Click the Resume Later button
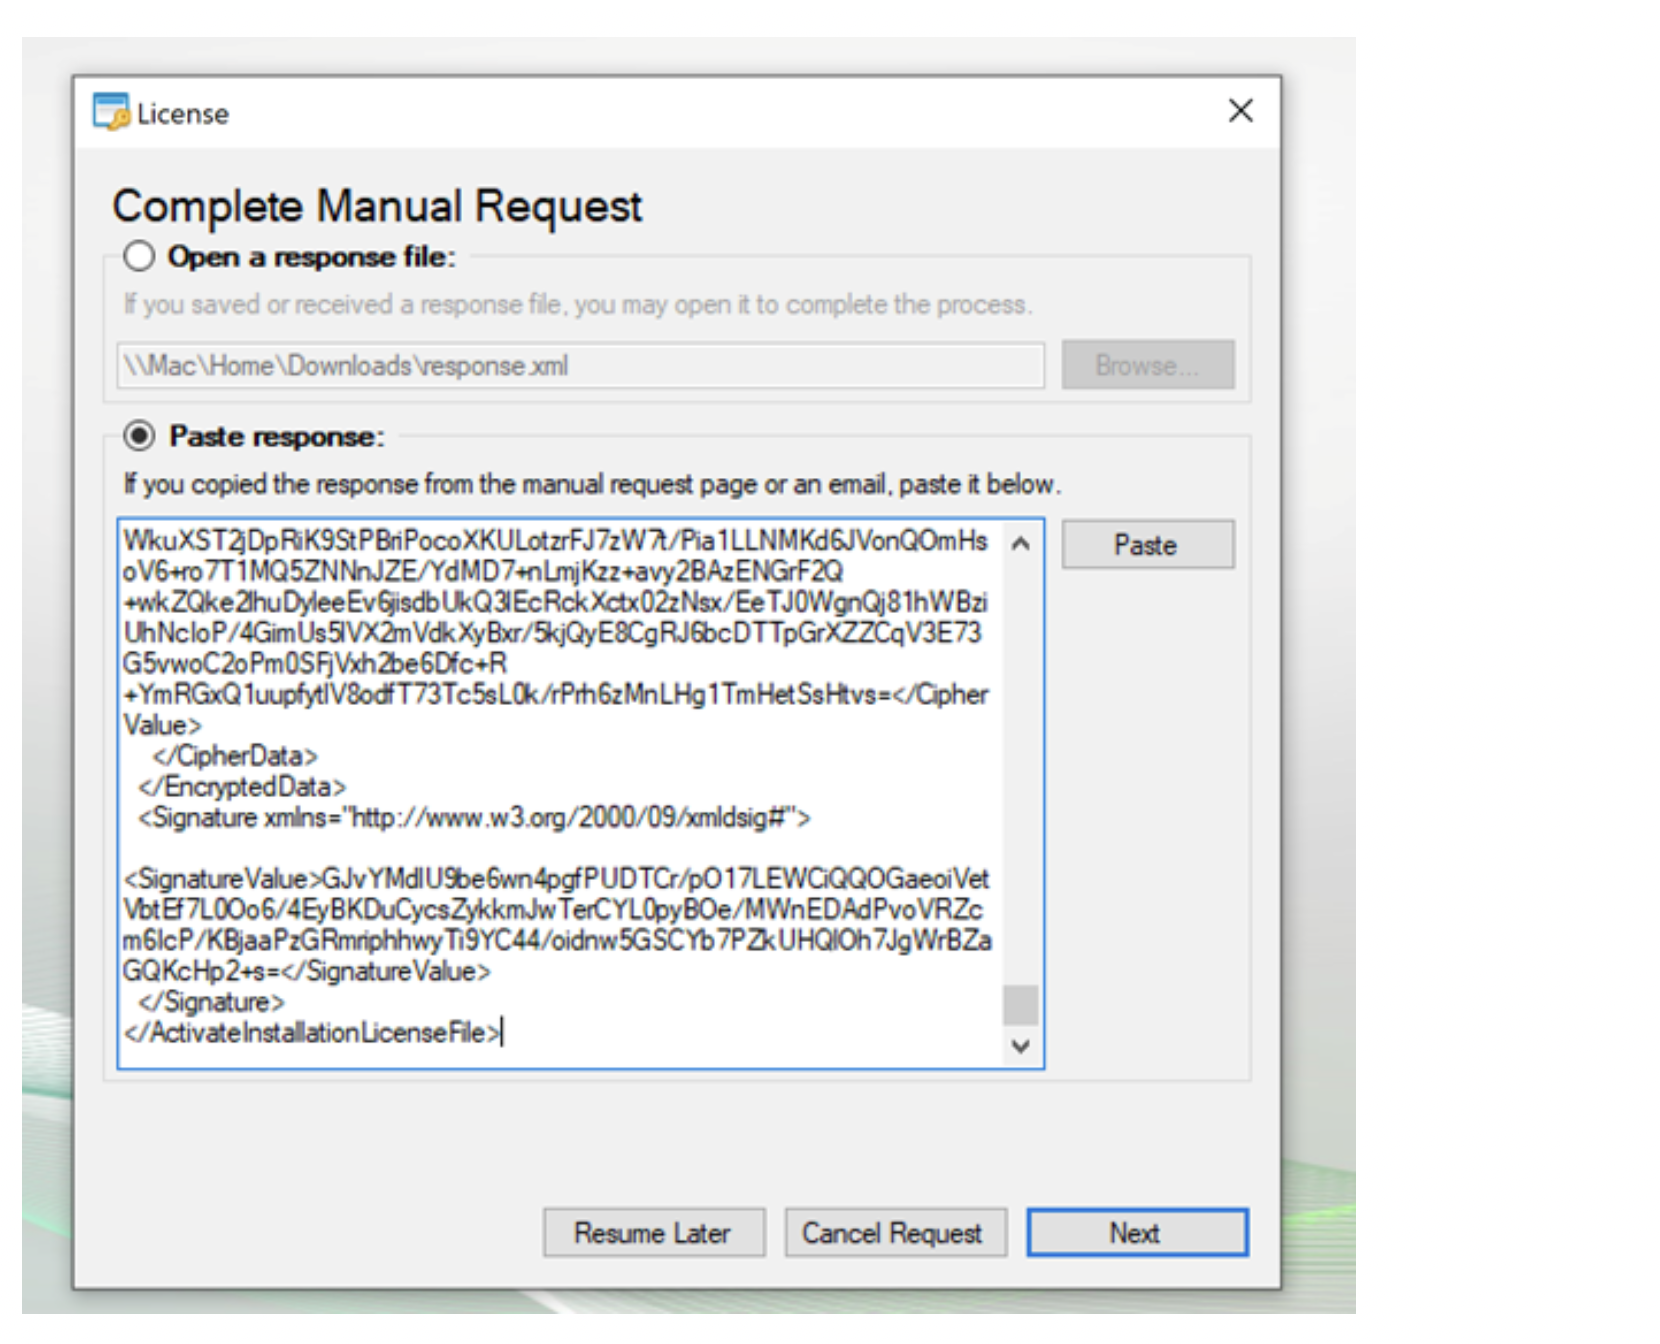The image size is (1660, 1344). 653,1233
